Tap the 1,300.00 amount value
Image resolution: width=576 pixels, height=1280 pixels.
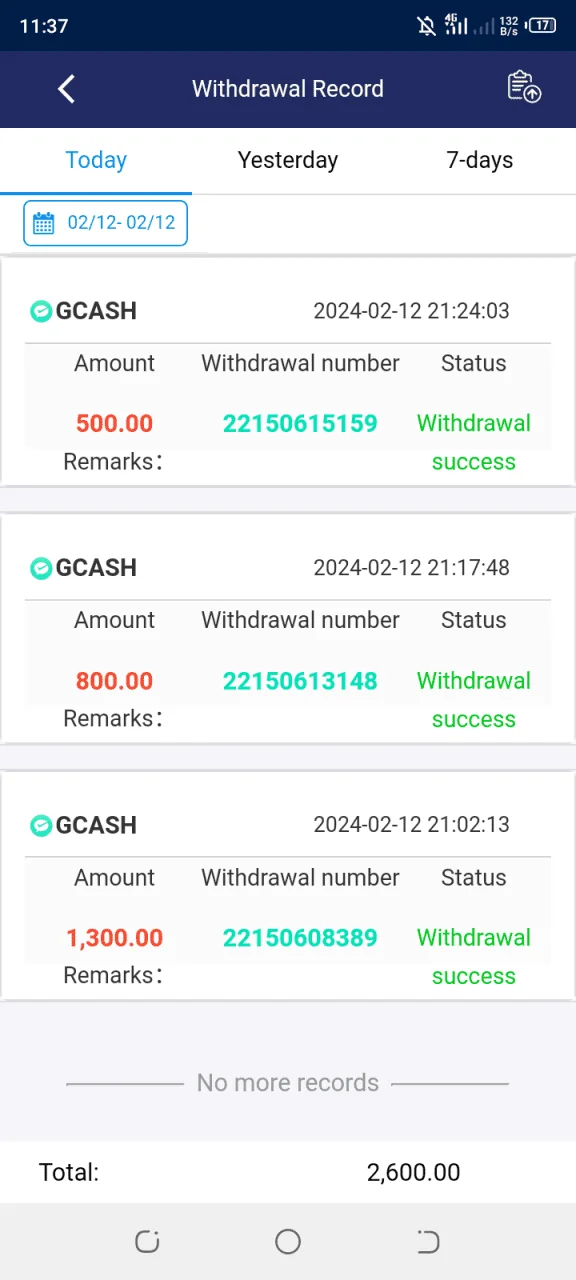115,938
